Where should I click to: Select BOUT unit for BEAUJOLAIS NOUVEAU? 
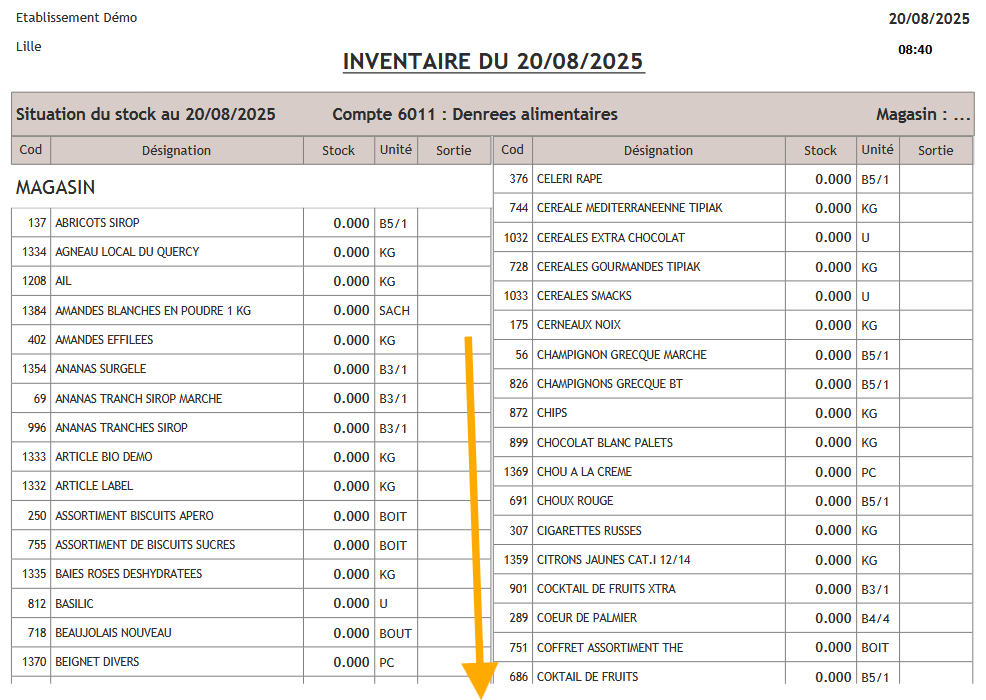pyautogui.click(x=395, y=633)
